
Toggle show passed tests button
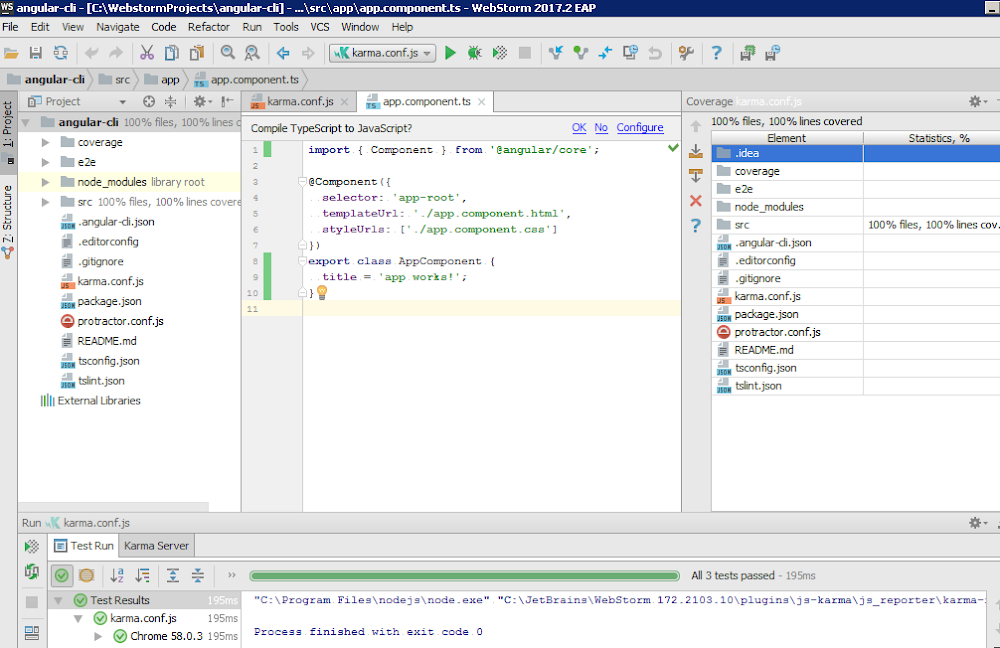(x=62, y=575)
